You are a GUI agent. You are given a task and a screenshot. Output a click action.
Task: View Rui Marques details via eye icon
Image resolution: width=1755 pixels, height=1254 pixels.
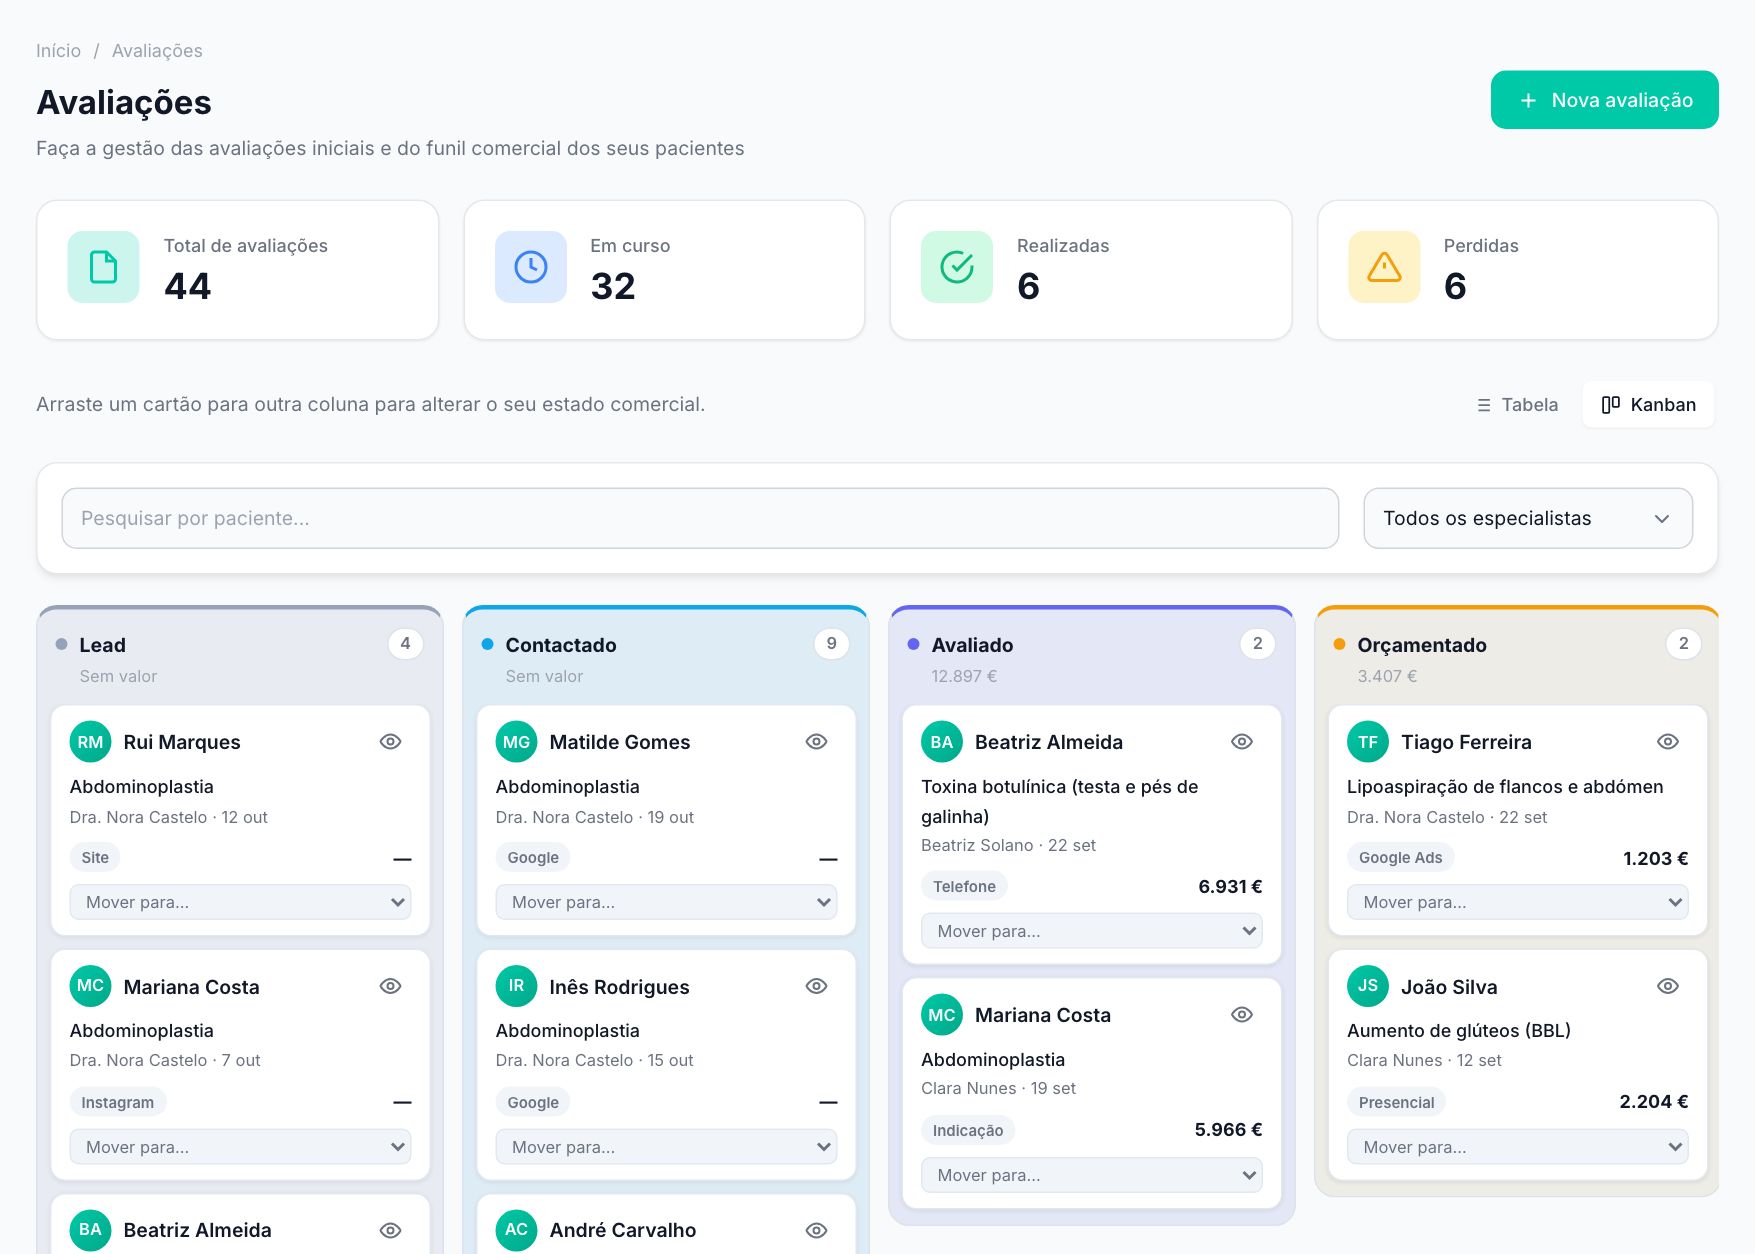click(x=391, y=742)
